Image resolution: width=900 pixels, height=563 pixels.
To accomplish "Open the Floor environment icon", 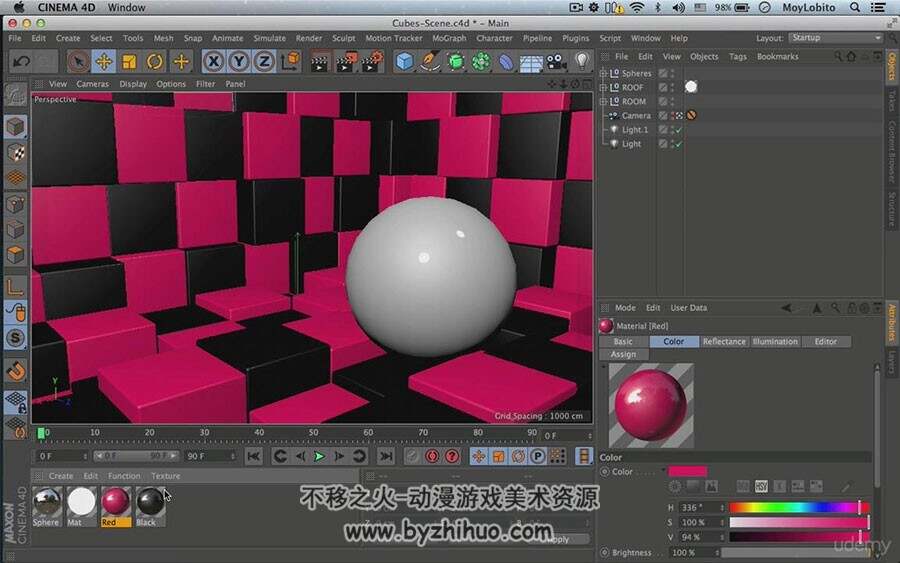I will tap(532, 62).
